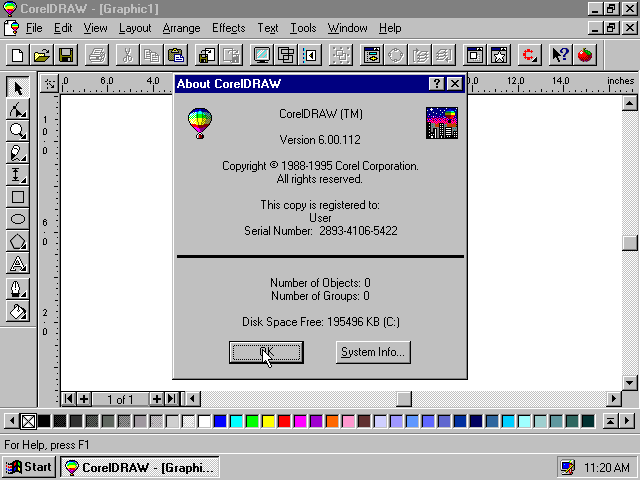Viewport: 640px width, 480px height.
Task: Click the Group objects toolbar icon
Action: 341,55
